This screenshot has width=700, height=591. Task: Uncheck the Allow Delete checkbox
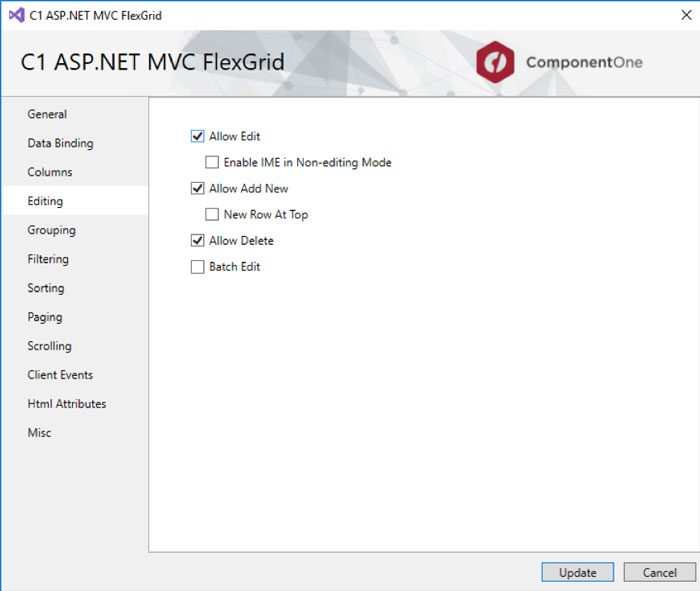coord(197,241)
